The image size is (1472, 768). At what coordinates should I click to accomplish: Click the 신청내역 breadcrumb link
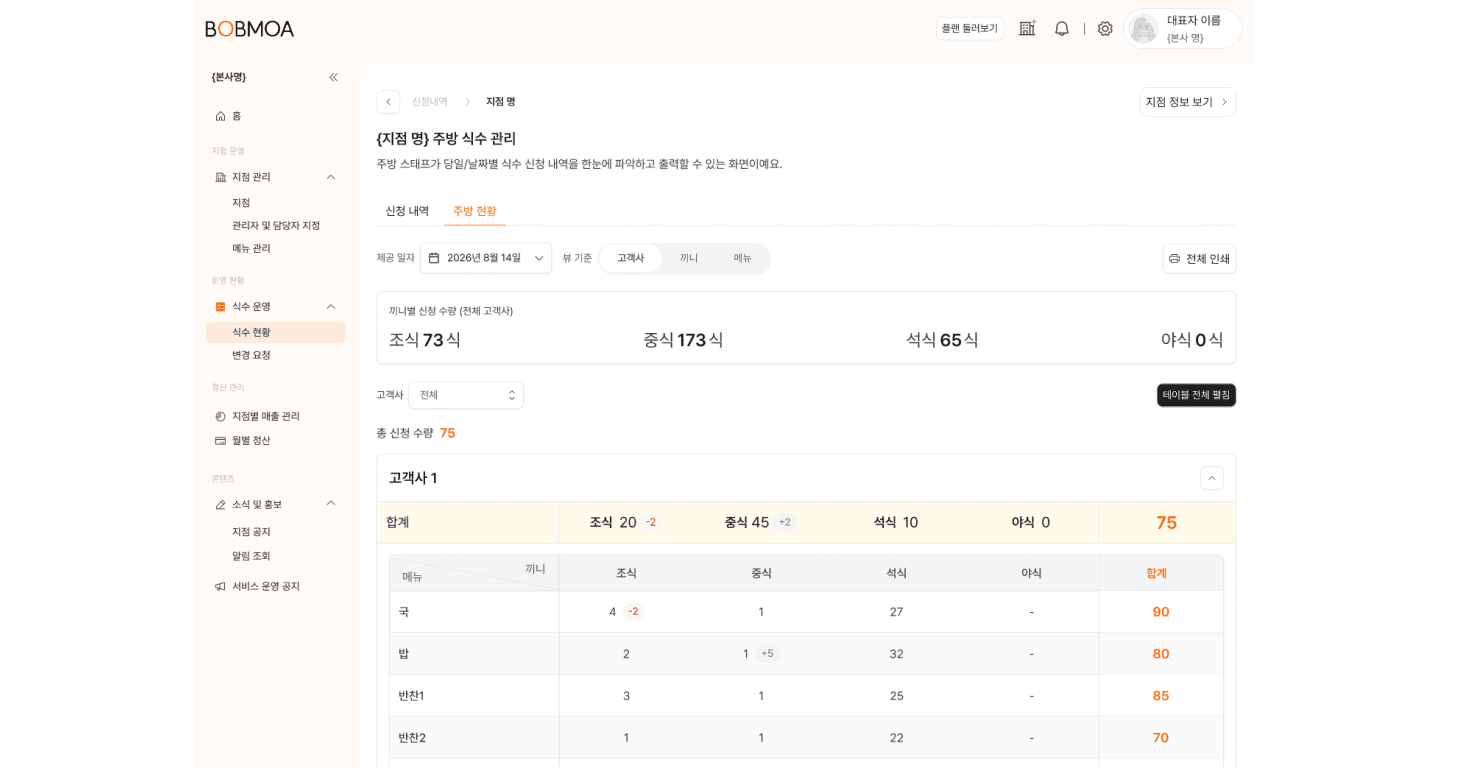[x=430, y=102]
